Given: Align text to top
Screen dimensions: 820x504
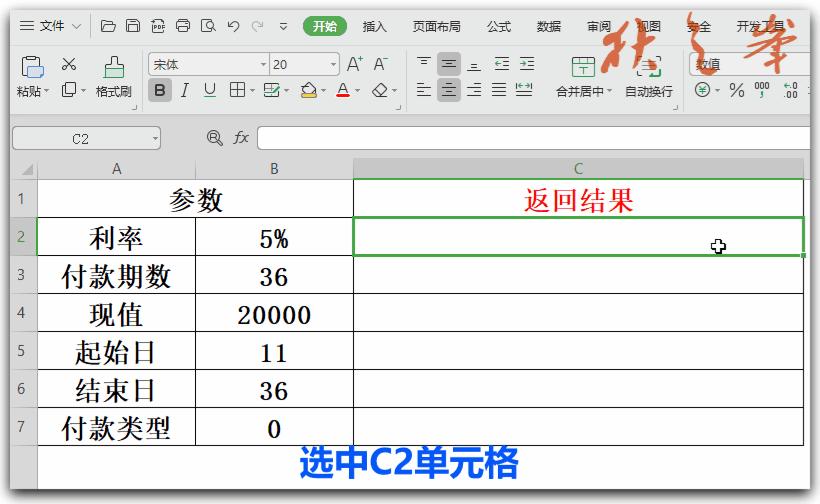Looking at the screenshot, I should tap(424, 63).
